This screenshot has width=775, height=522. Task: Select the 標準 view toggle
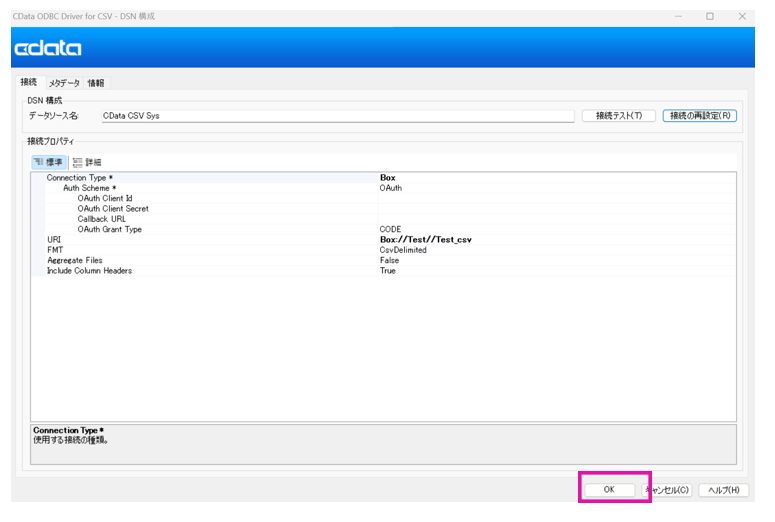coord(48,162)
